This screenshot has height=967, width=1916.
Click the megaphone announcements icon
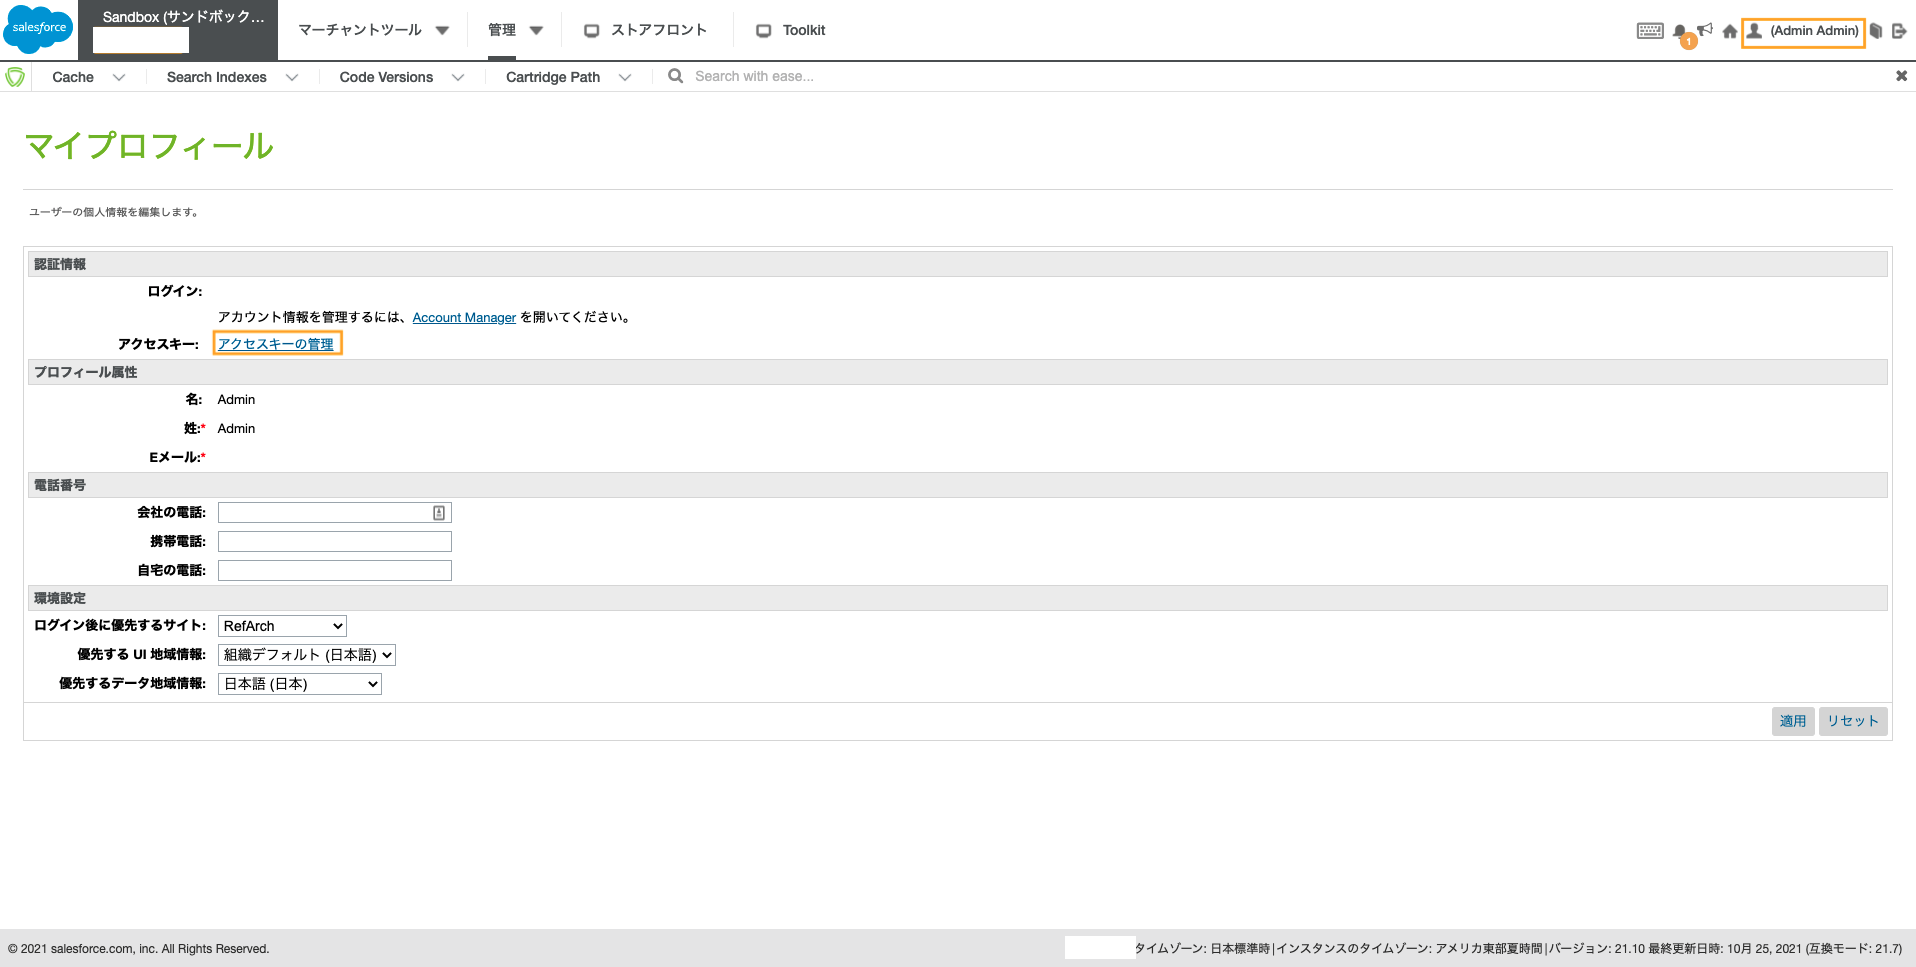(x=1705, y=28)
